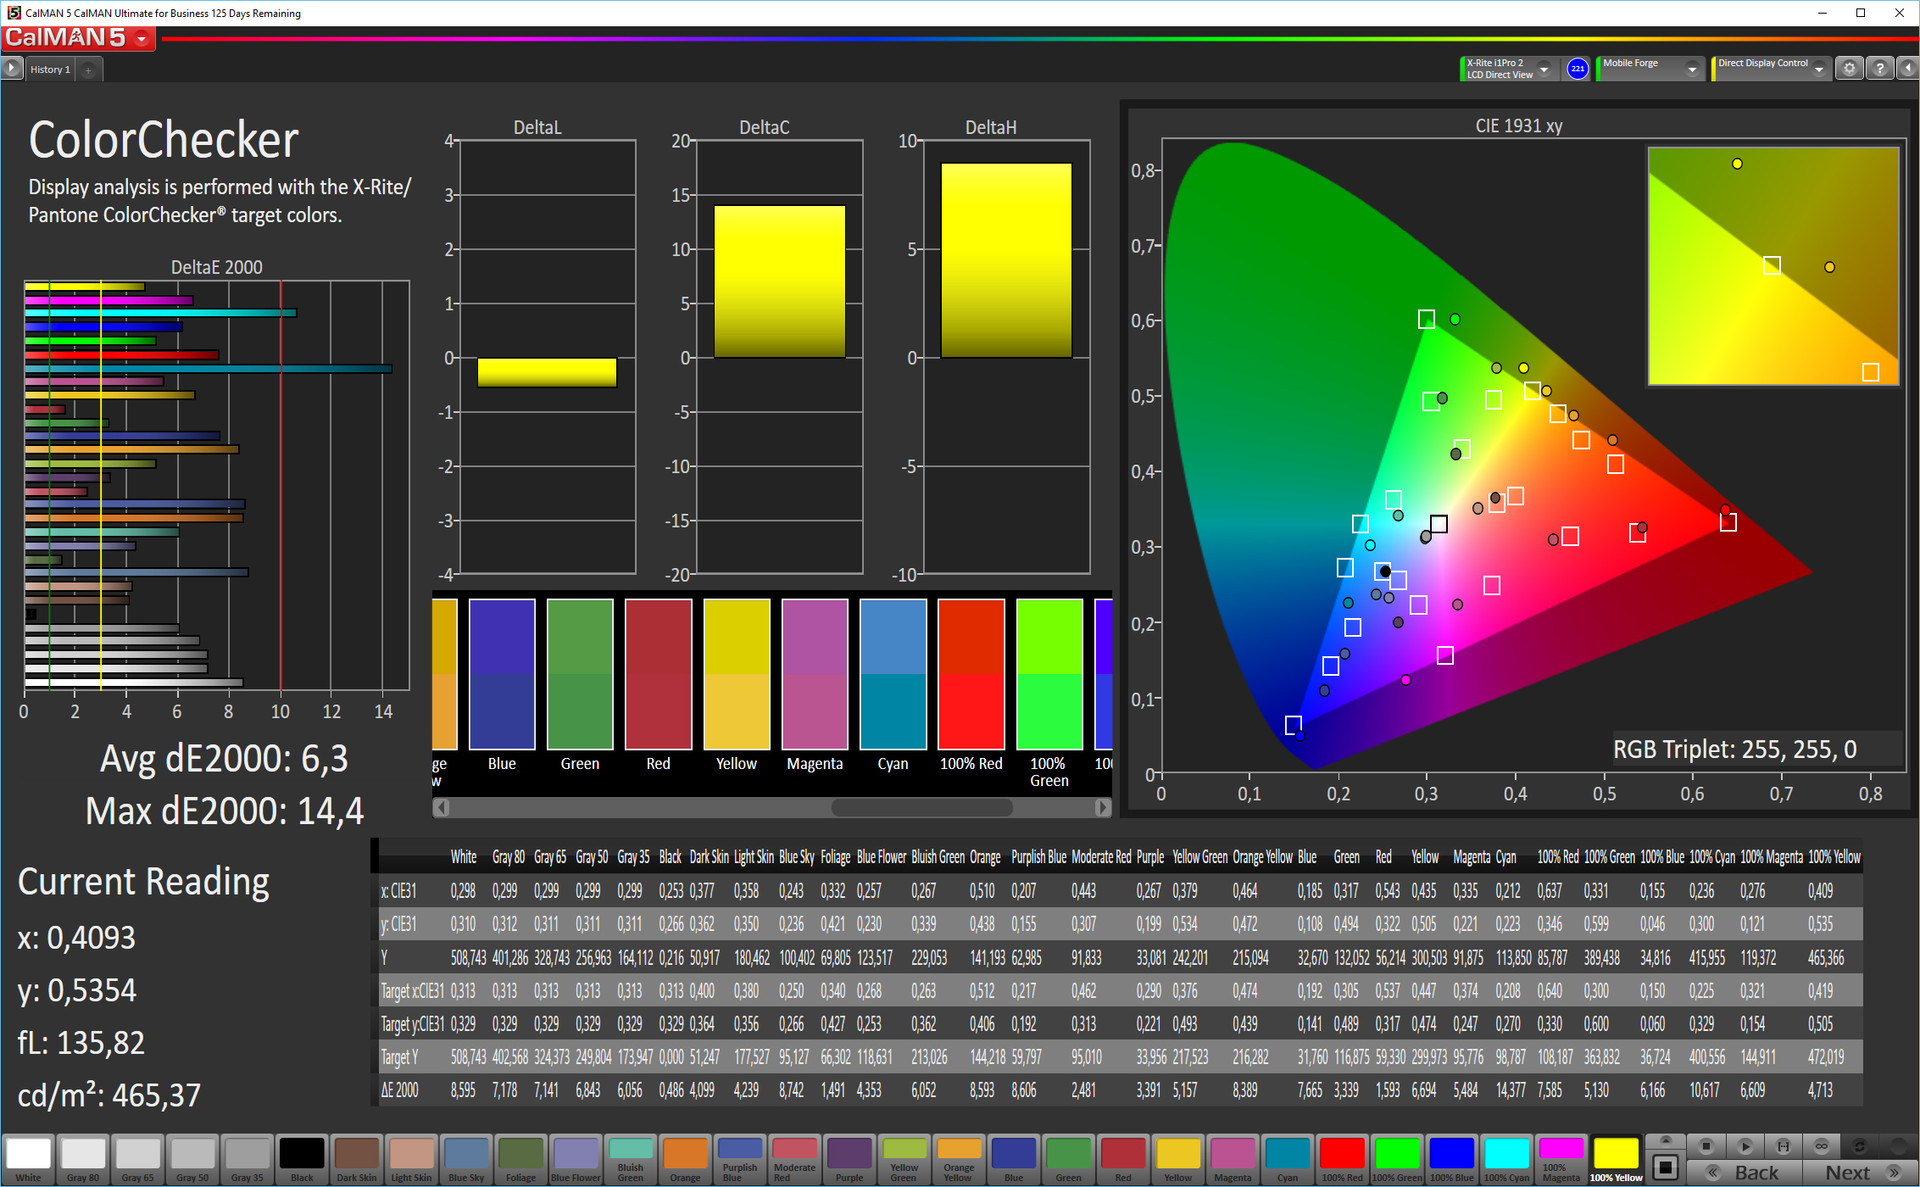
Task: Select the 100% Cyan color swatch
Action: pos(1506,1158)
